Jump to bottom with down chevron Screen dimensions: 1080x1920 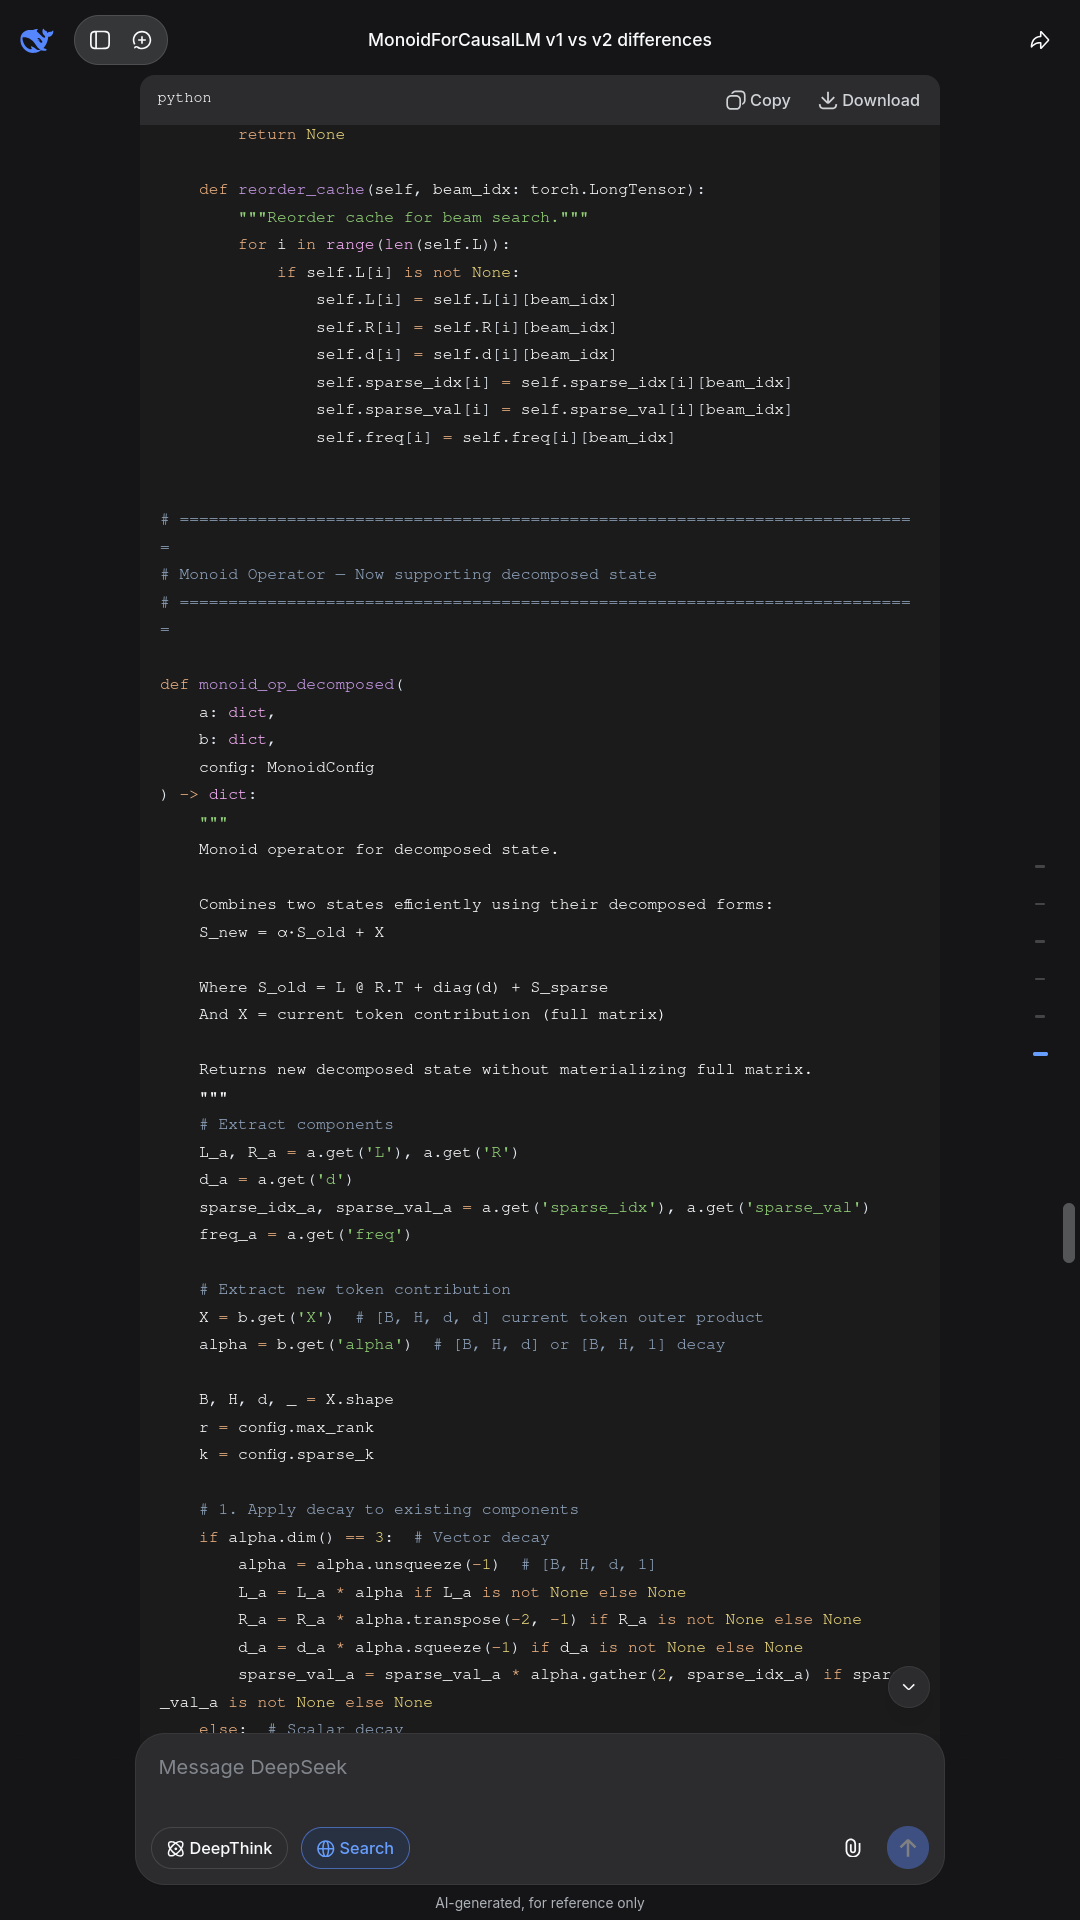tap(908, 1687)
